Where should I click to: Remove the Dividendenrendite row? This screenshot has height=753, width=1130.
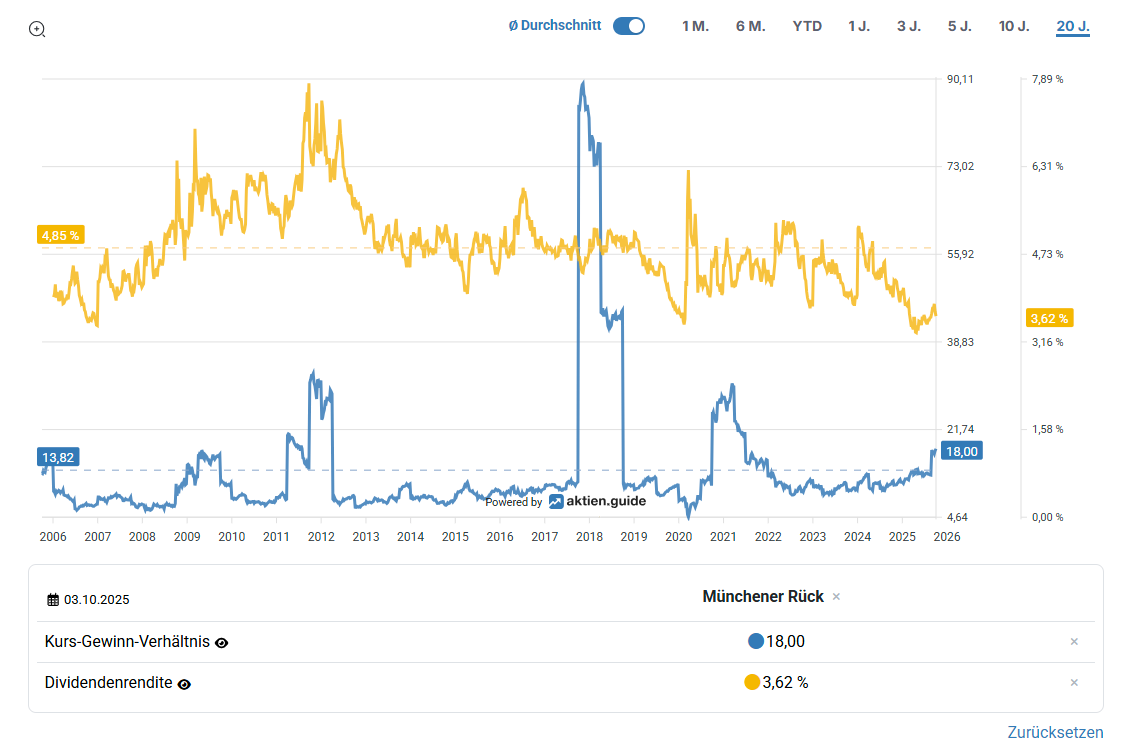tap(1074, 683)
